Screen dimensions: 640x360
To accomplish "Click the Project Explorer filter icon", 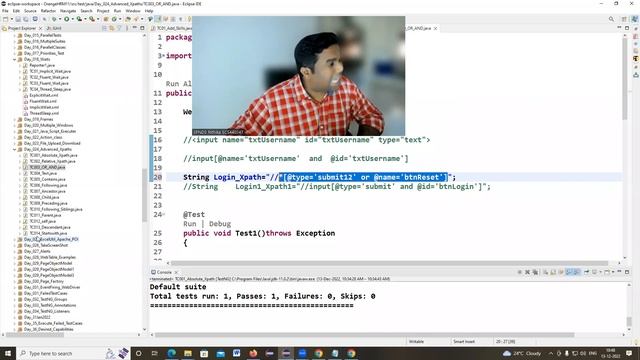I will 119,28.
